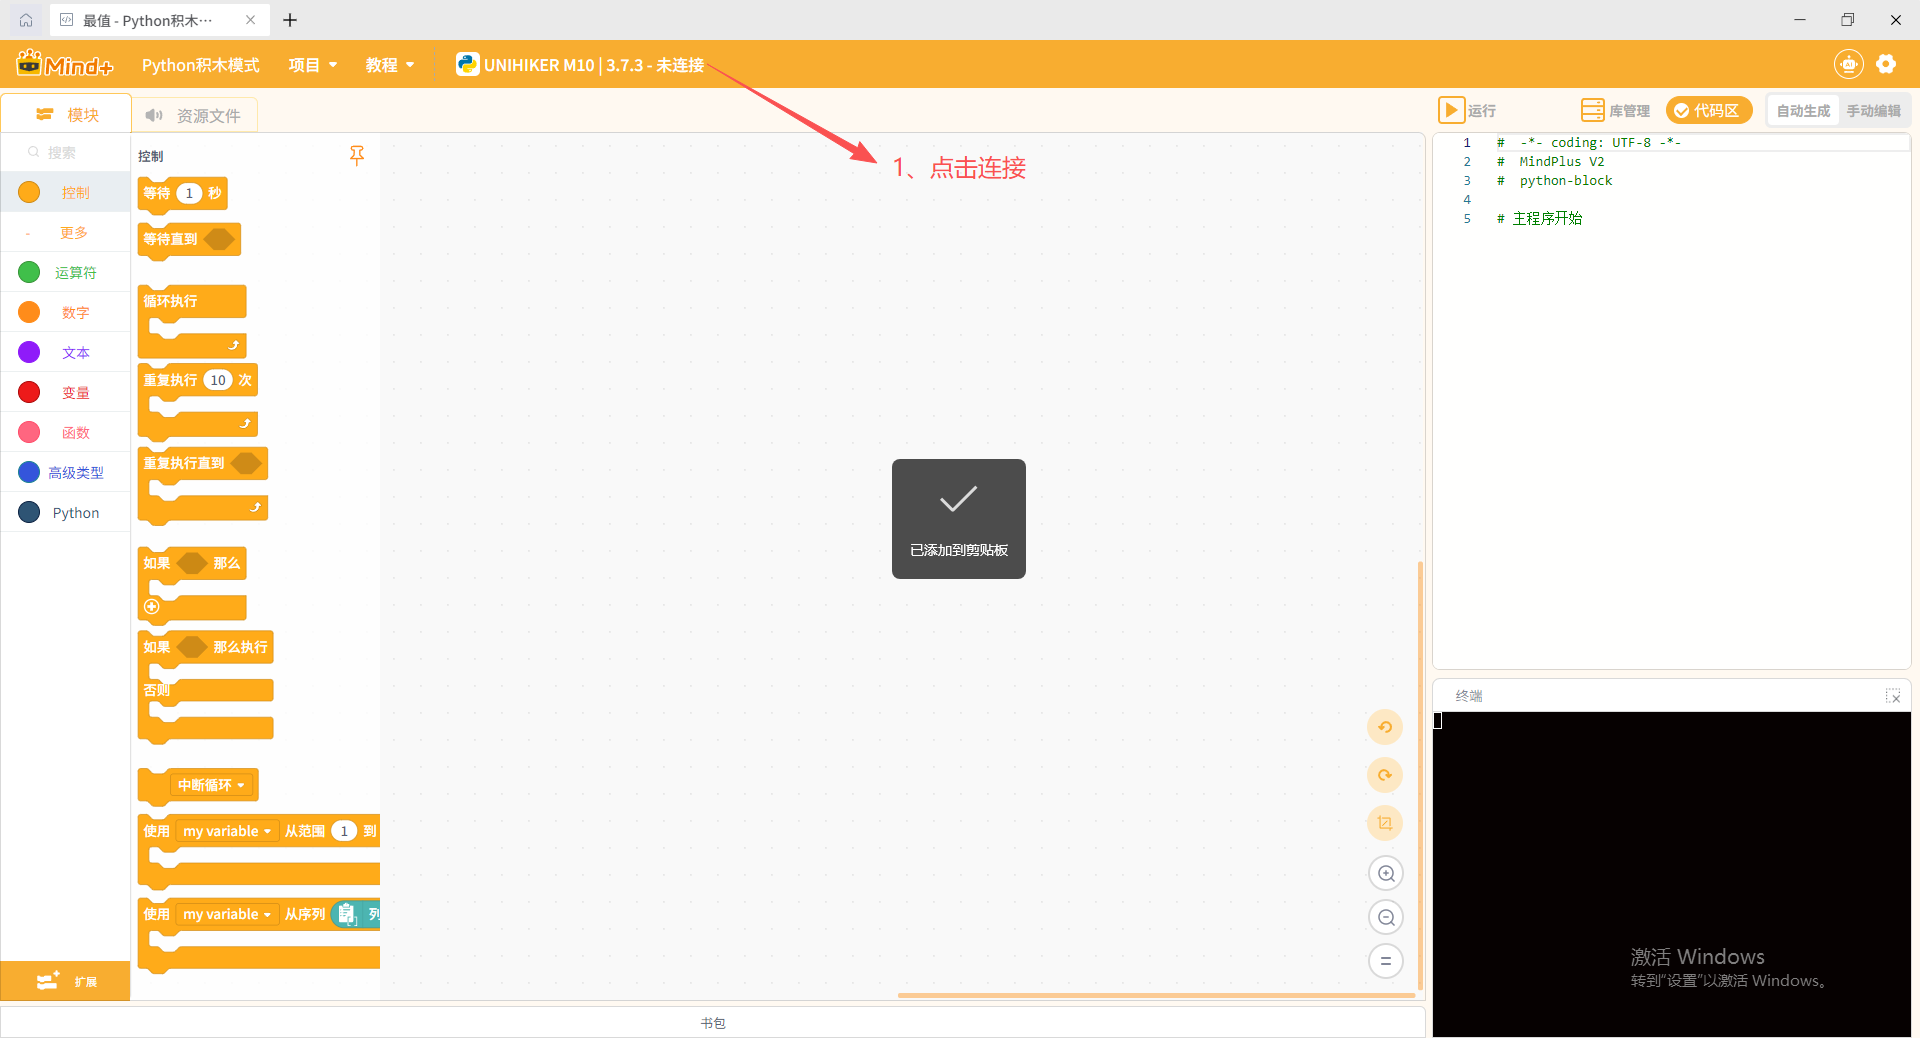Image resolution: width=1920 pixels, height=1038 pixels.
Task: Open the 书包 backpack bar
Action: pos(713,1022)
